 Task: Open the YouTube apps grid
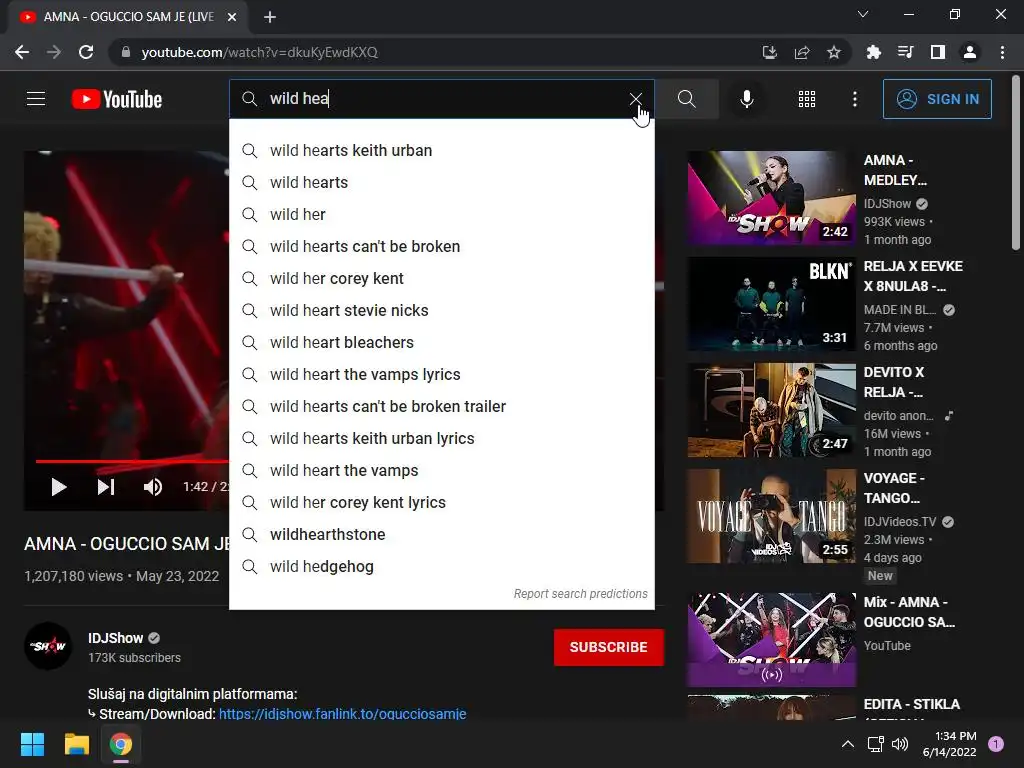(807, 99)
